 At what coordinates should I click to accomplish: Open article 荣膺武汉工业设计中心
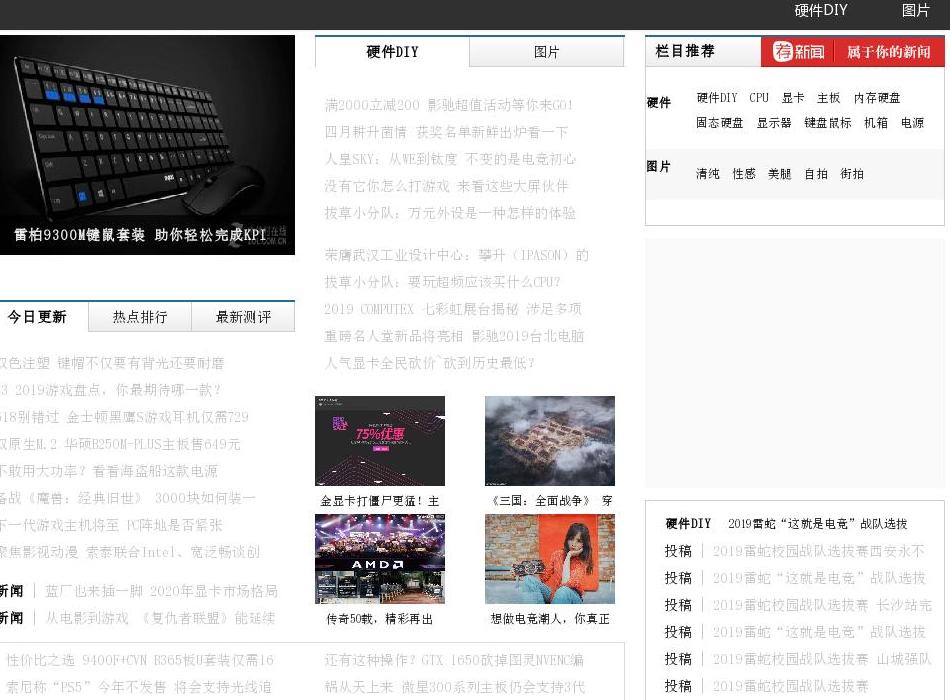coord(456,255)
